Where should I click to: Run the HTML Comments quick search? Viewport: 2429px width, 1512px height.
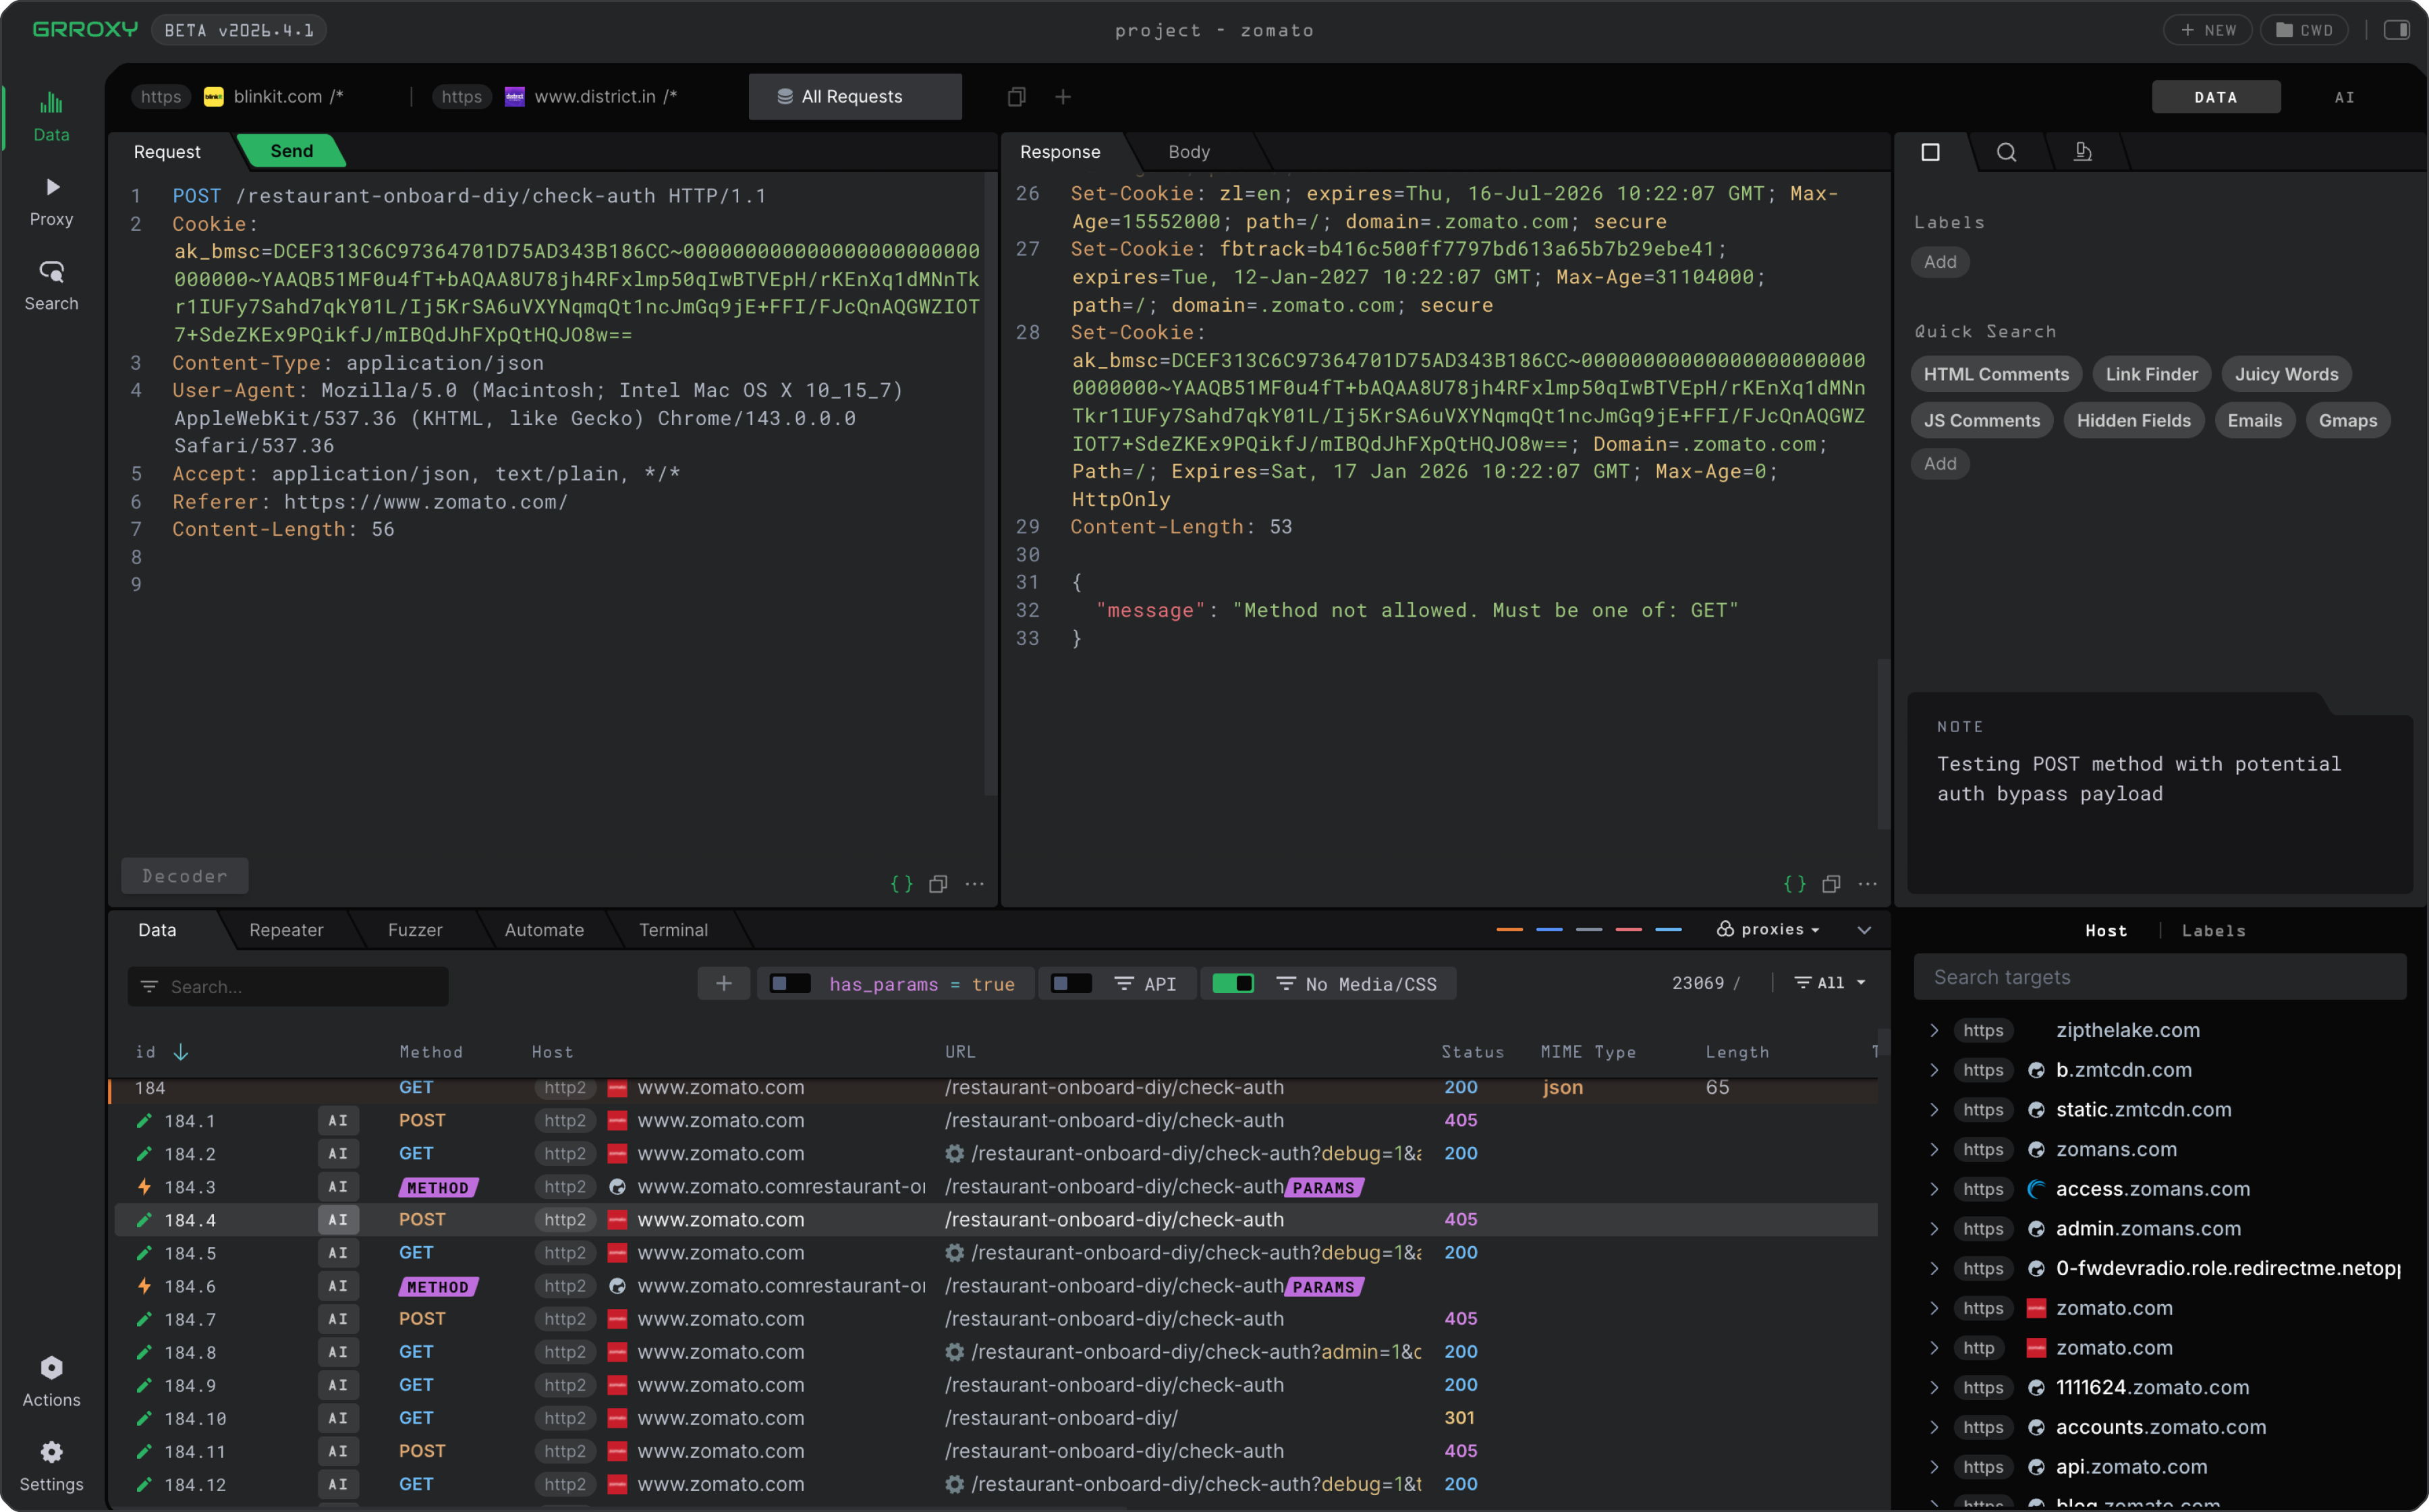pos(1996,374)
